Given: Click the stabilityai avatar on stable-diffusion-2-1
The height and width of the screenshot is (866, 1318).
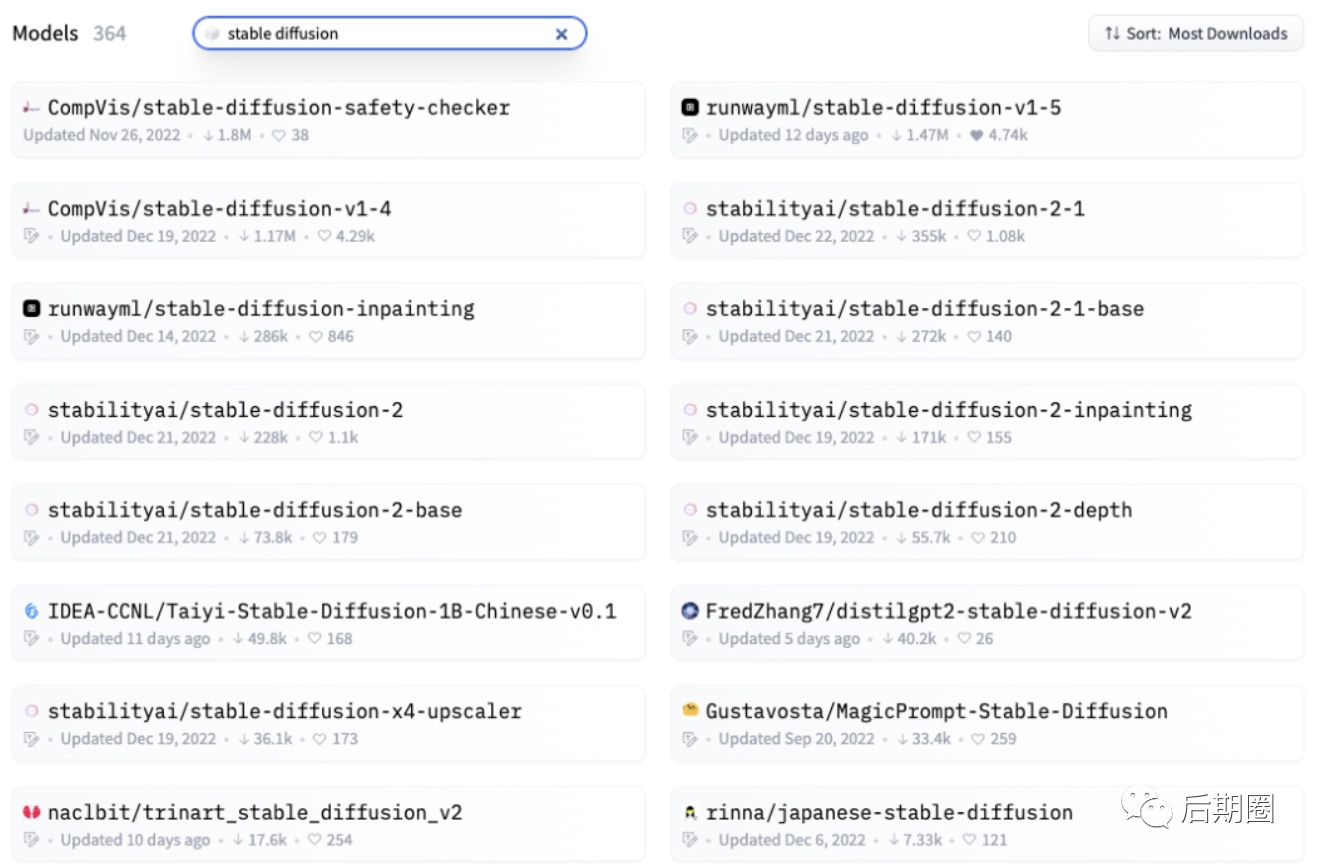Looking at the screenshot, I should (x=690, y=209).
